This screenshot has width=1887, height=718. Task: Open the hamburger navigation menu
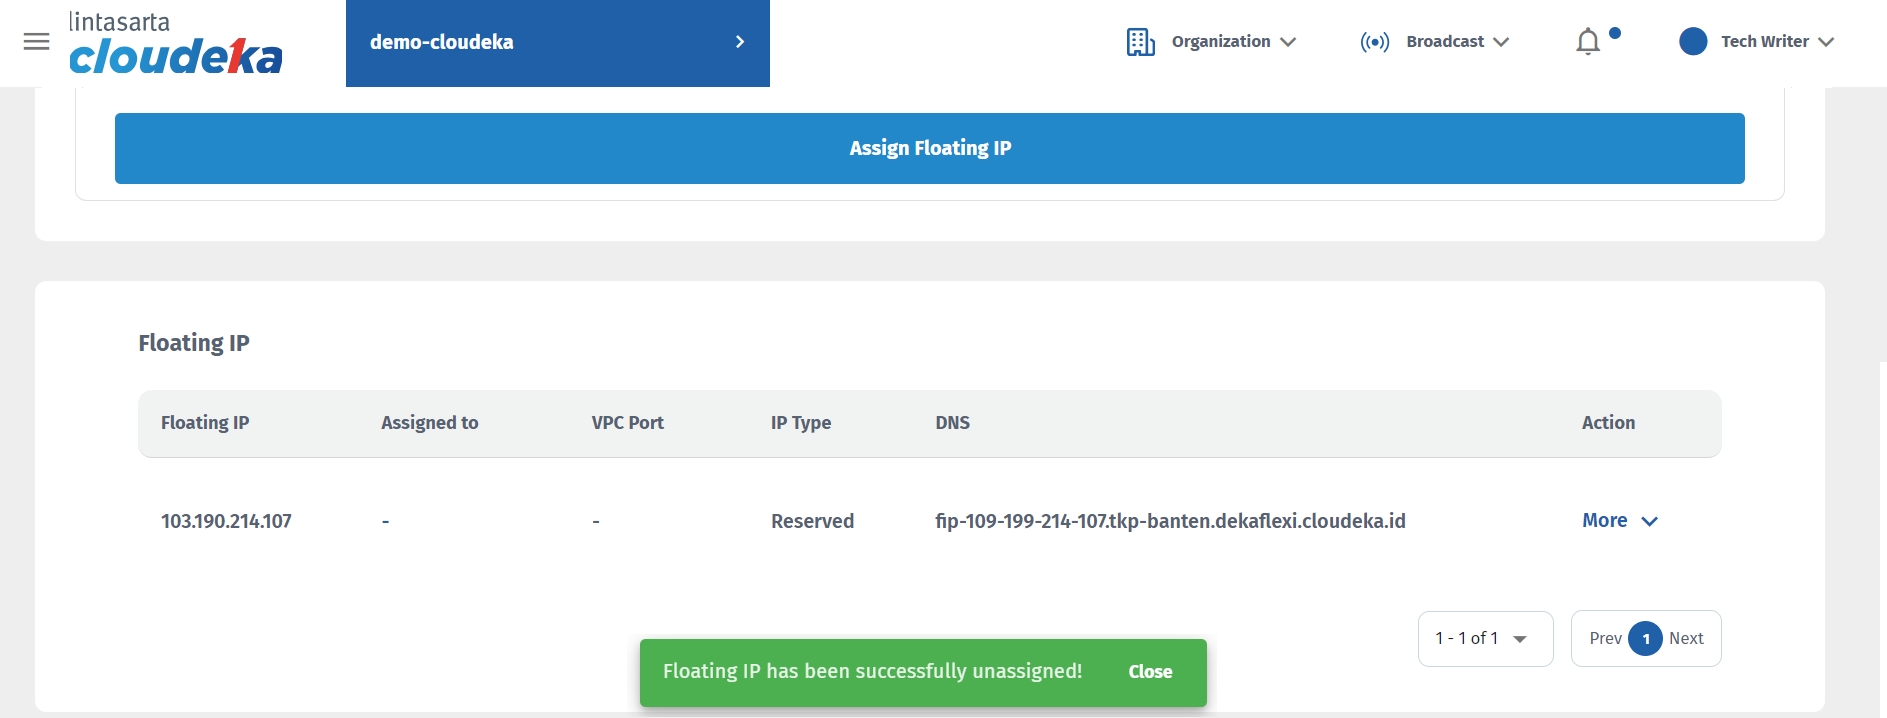coord(36,42)
